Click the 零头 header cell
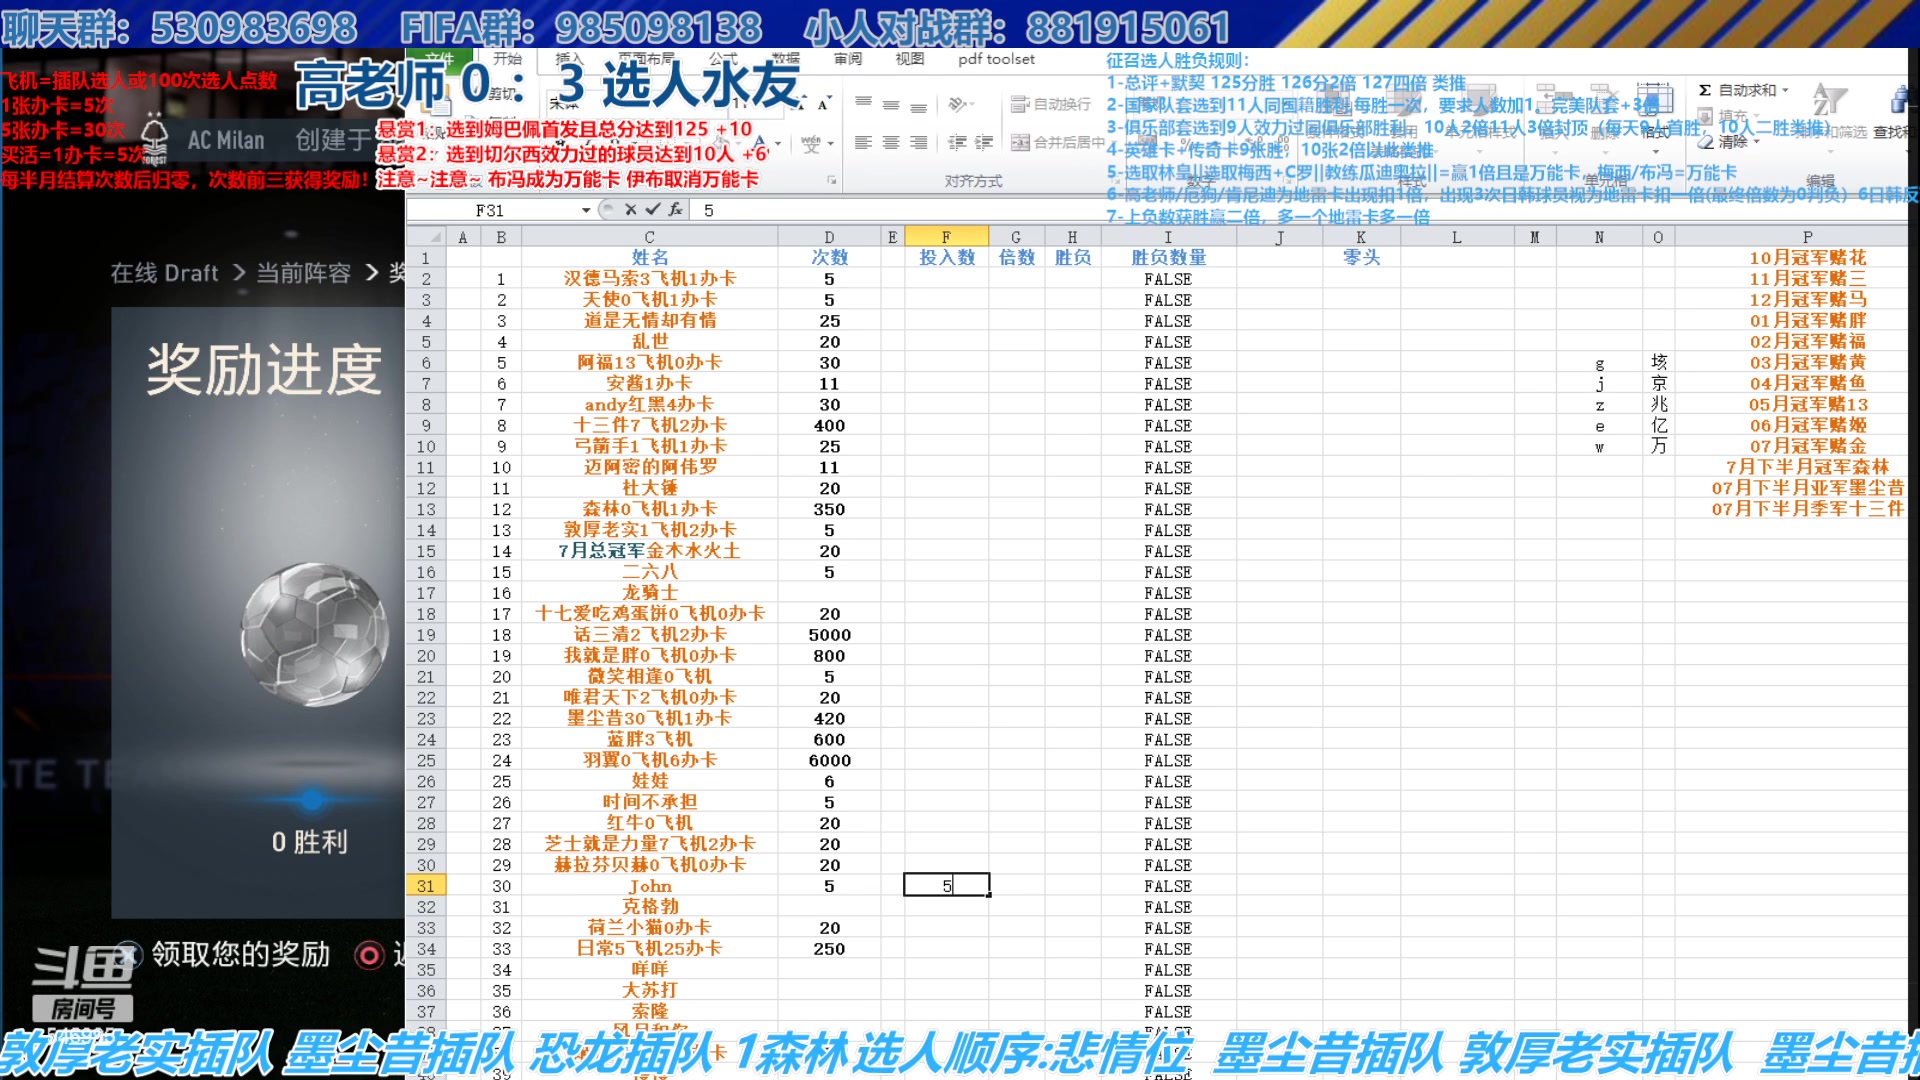1920x1080 pixels. click(1361, 258)
